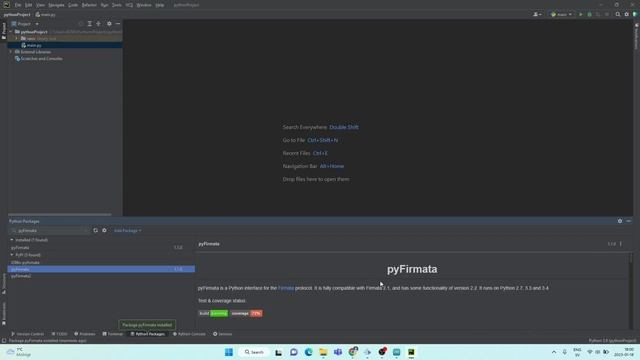The width and height of the screenshot is (640, 360).
Task: Open File Explorer from taskbar
Action: pos(323,352)
